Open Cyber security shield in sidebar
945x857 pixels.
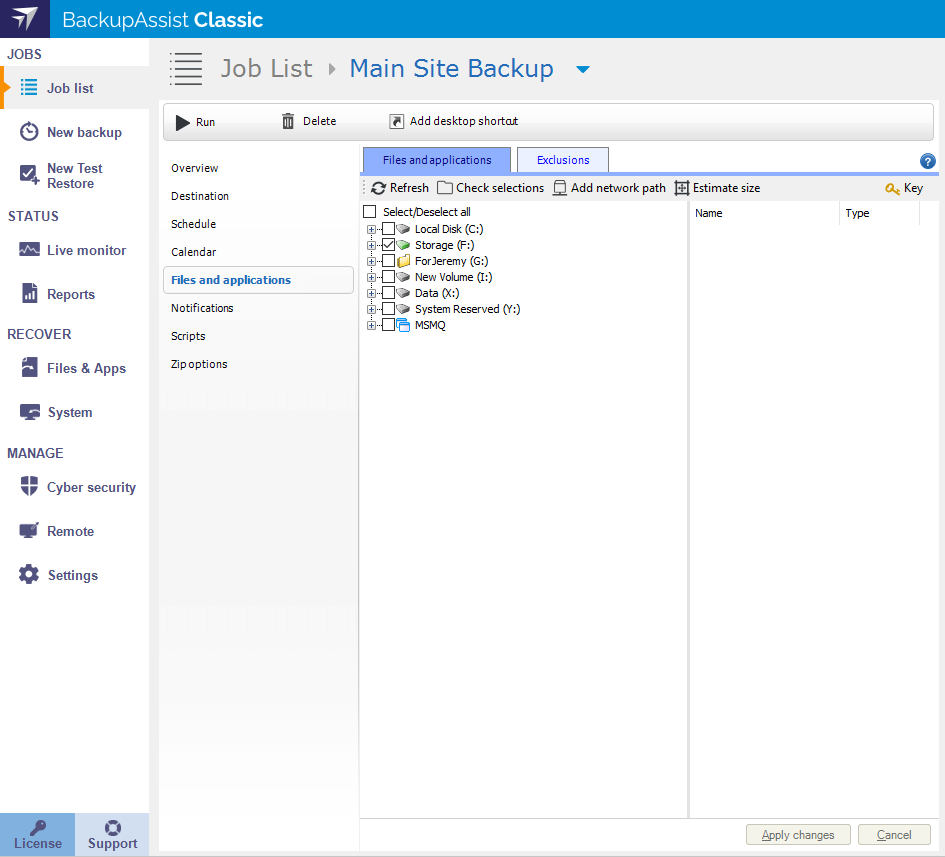point(30,487)
